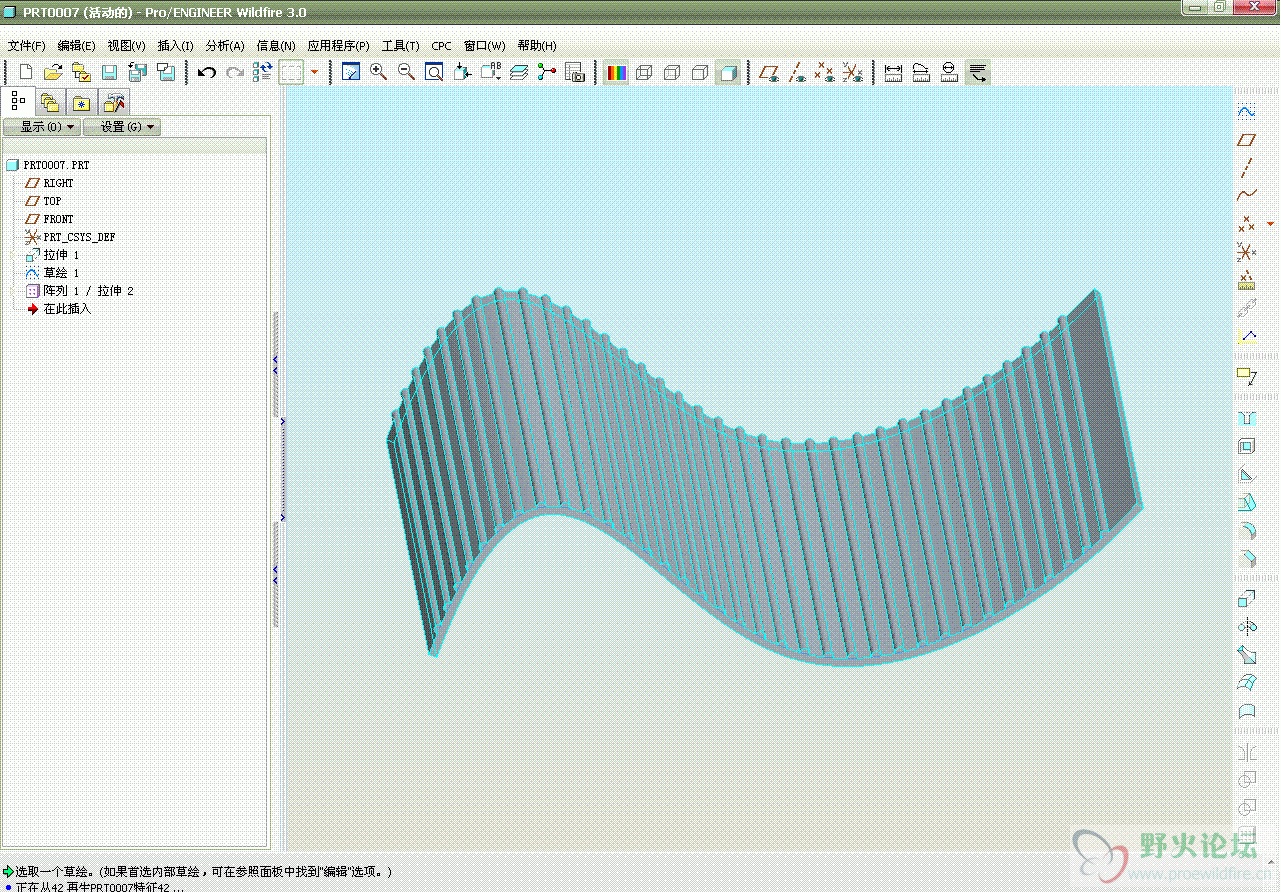This screenshot has height=892, width=1281.
Task: Click the Save a Copy icon
Action: coord(138,72)
